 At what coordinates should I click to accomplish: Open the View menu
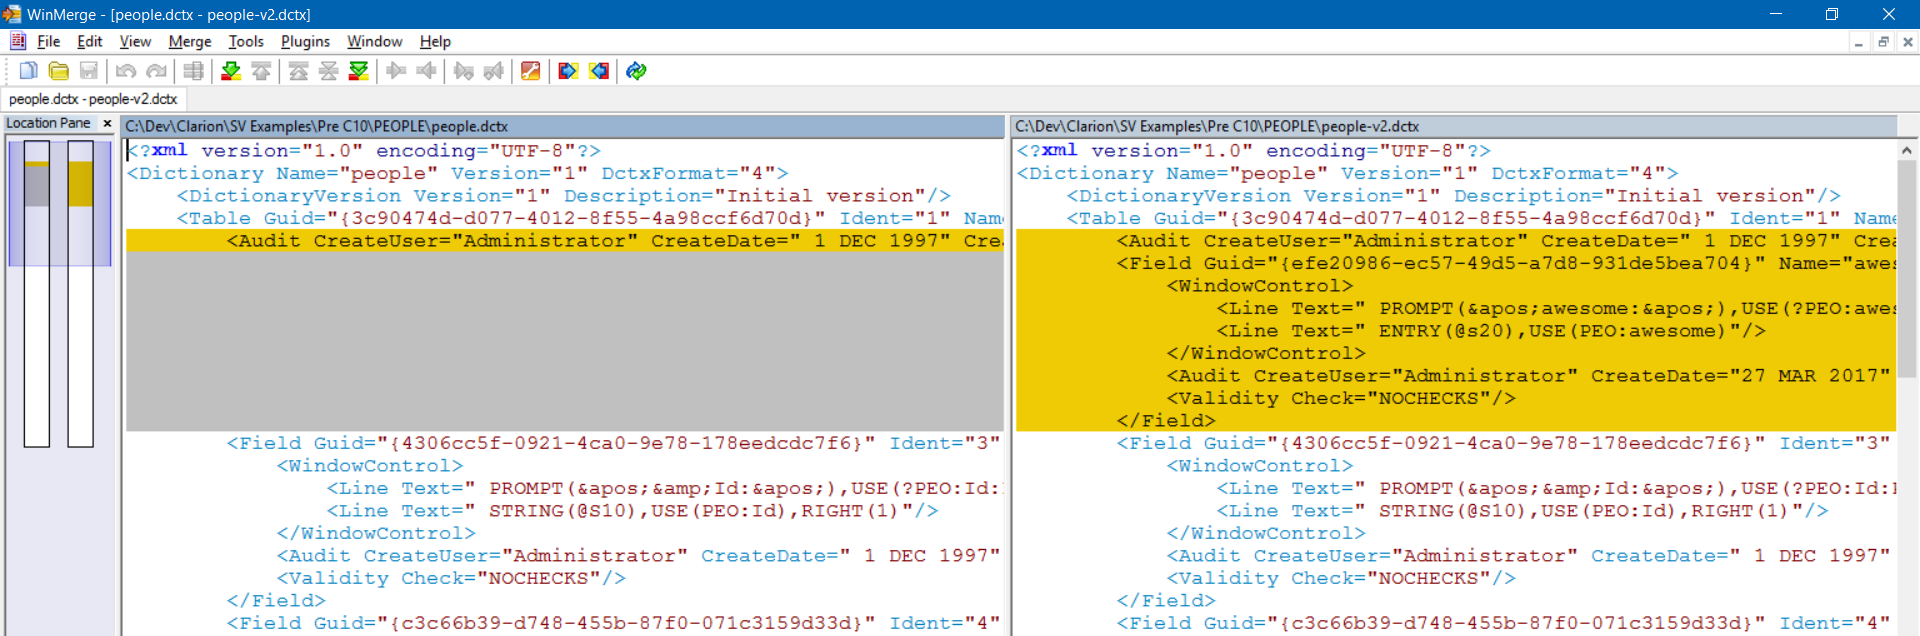[x=135, y=41]
